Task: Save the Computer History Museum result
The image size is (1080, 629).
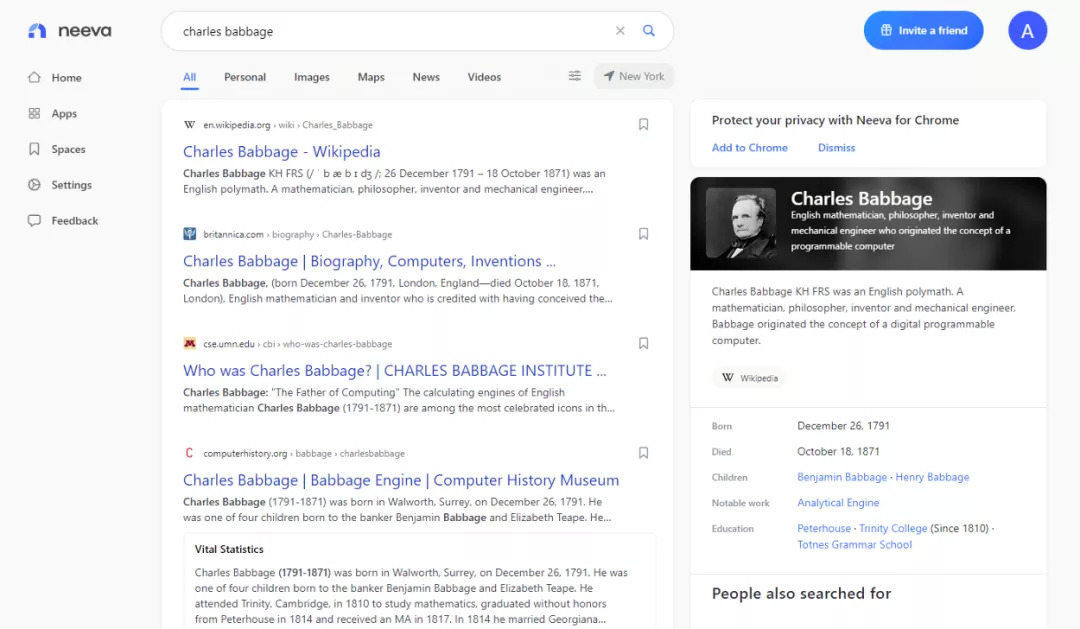Action: coord(643,453)
